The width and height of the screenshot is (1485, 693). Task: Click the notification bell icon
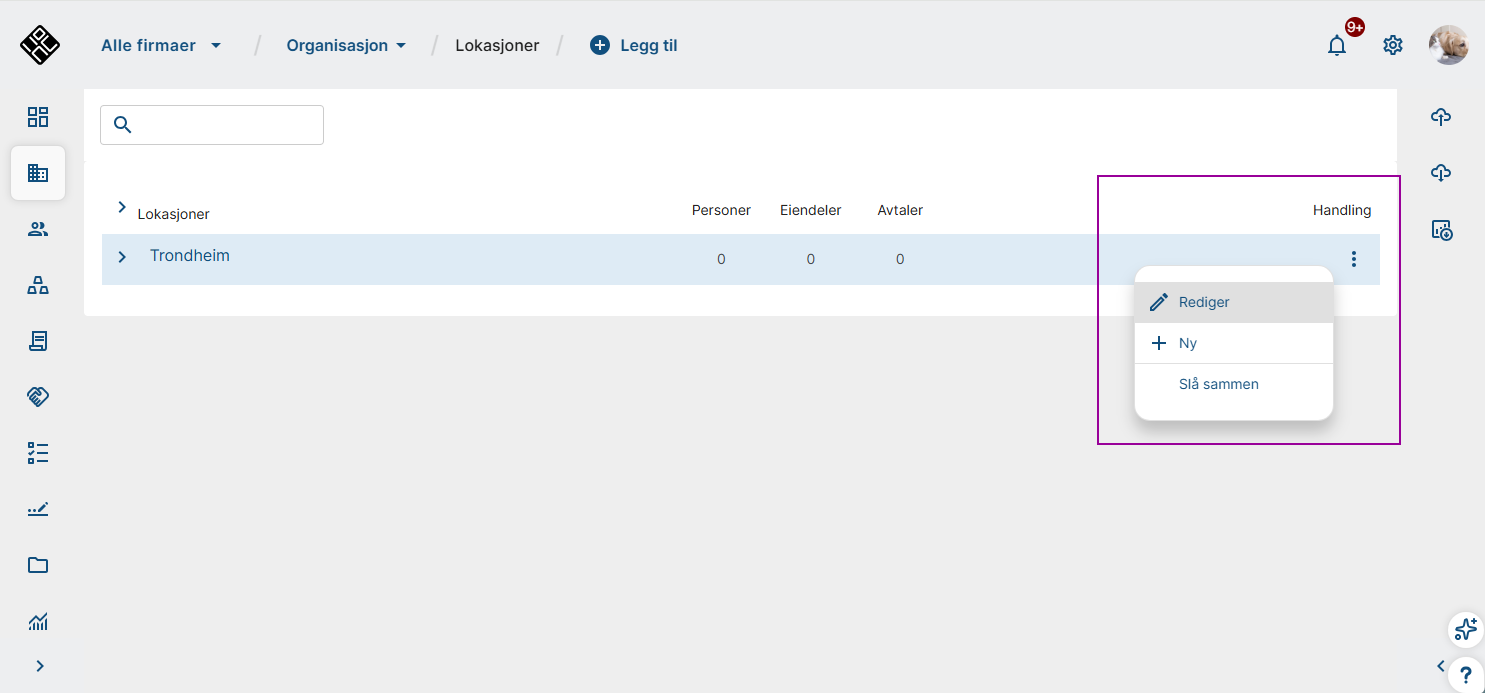(1337, 45)
